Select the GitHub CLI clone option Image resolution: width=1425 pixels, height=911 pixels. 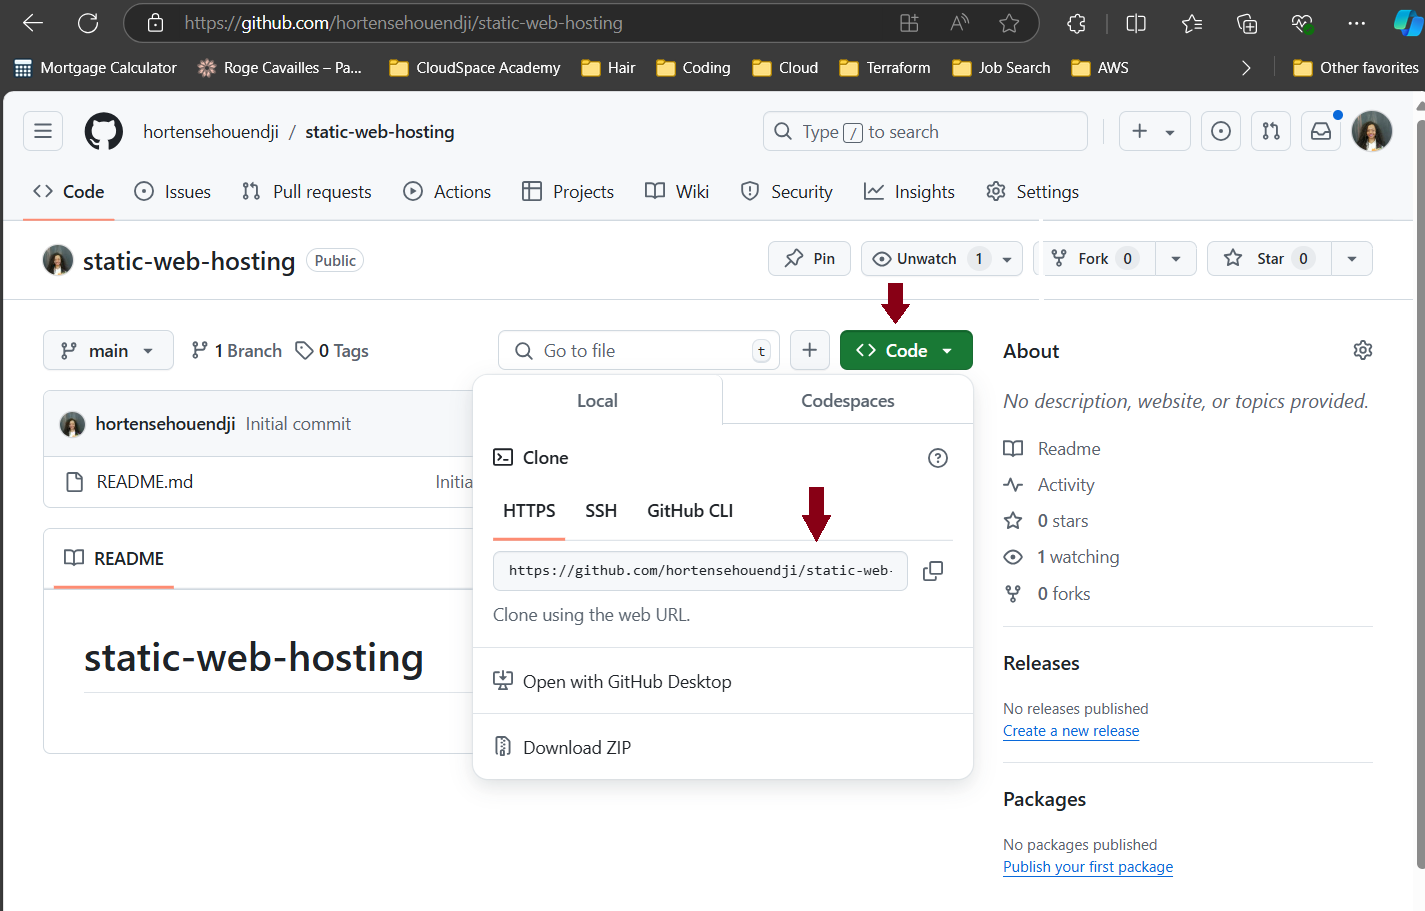tap(690, 511)
